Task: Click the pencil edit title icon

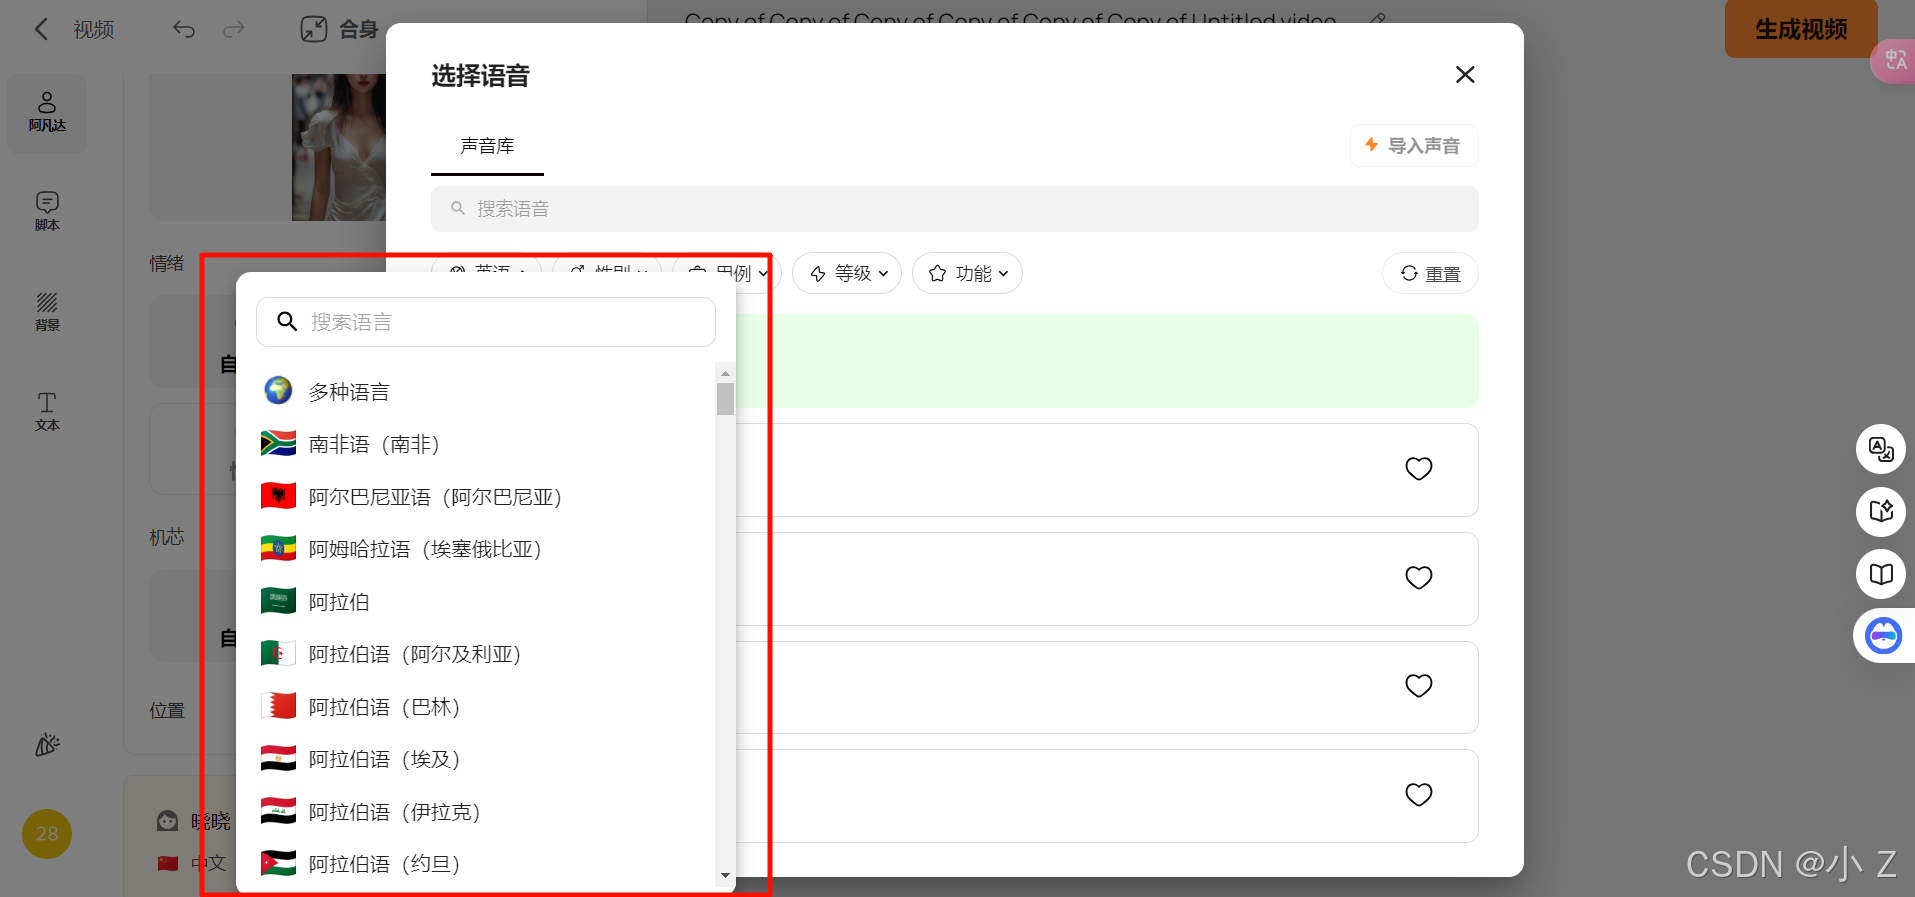Action: [x=1377, y=18]
